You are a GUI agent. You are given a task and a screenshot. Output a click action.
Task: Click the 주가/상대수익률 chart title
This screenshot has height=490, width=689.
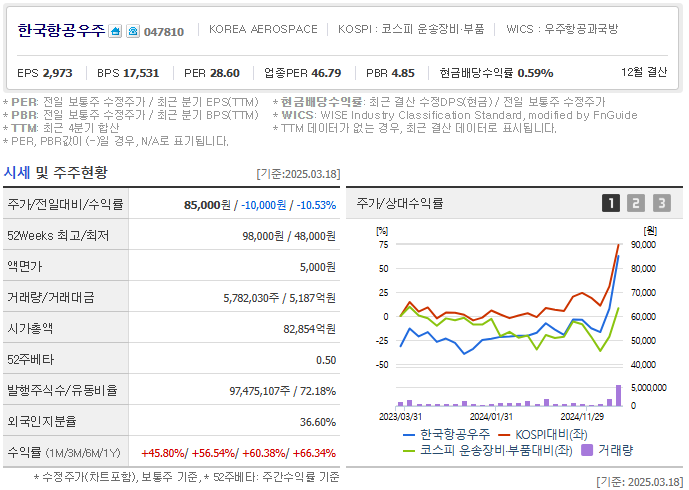(x=400, y=203)
